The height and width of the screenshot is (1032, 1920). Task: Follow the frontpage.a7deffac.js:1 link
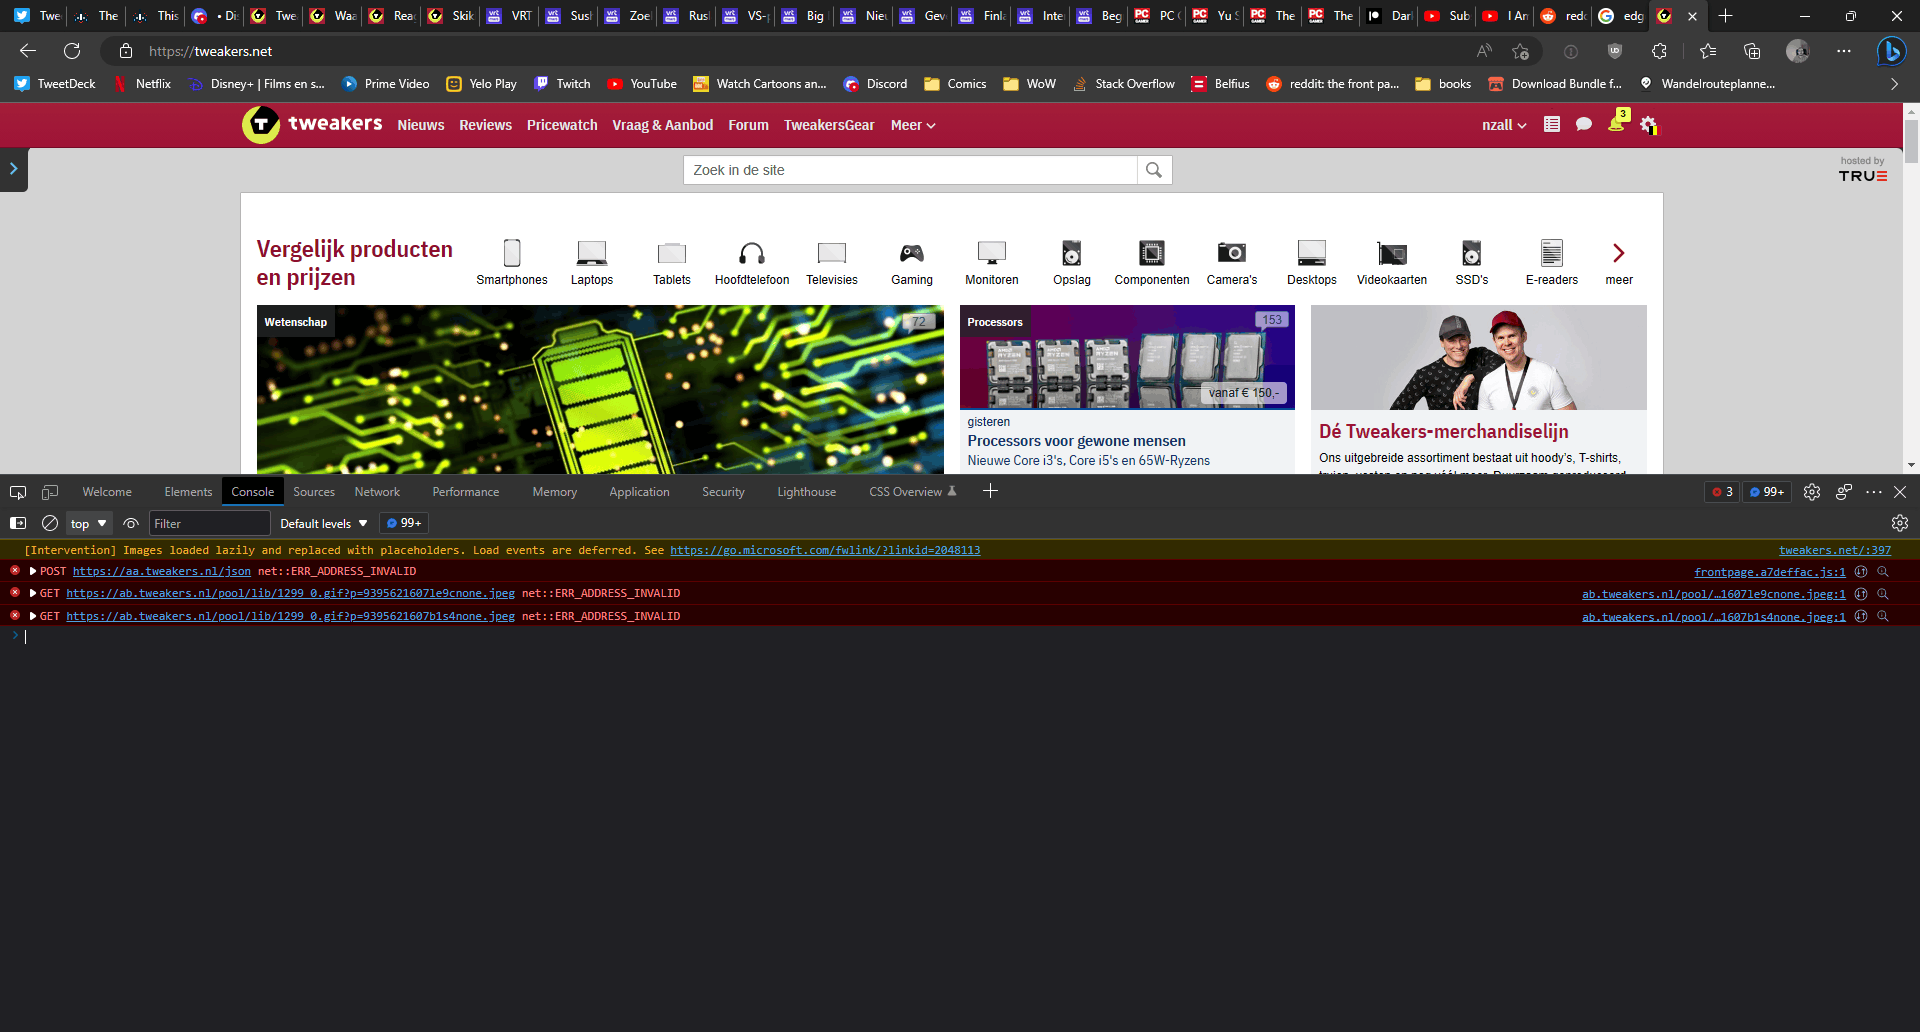click(1769, 571)
